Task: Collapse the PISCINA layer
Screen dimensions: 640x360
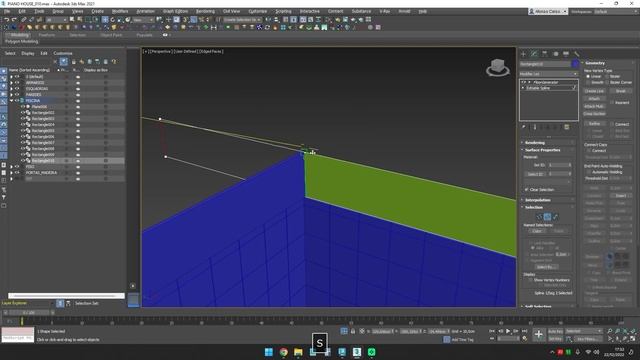Action: (11, 100)
